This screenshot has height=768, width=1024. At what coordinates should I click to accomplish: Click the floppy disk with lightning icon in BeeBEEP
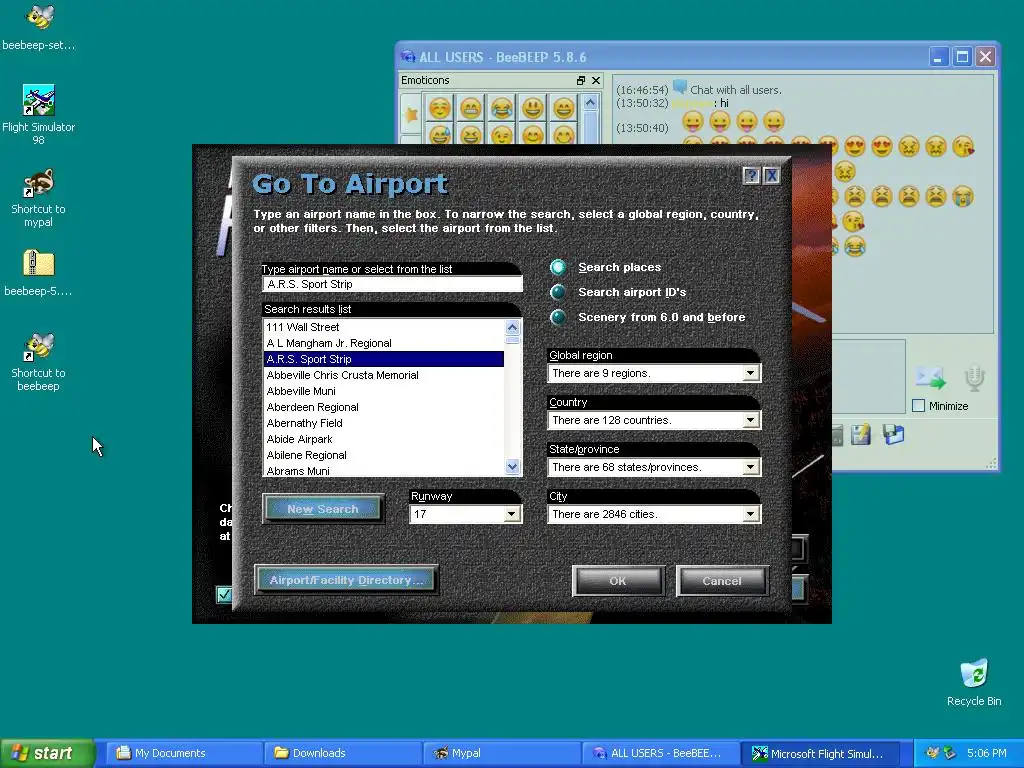pyautogui.click(x=861, y=434)
